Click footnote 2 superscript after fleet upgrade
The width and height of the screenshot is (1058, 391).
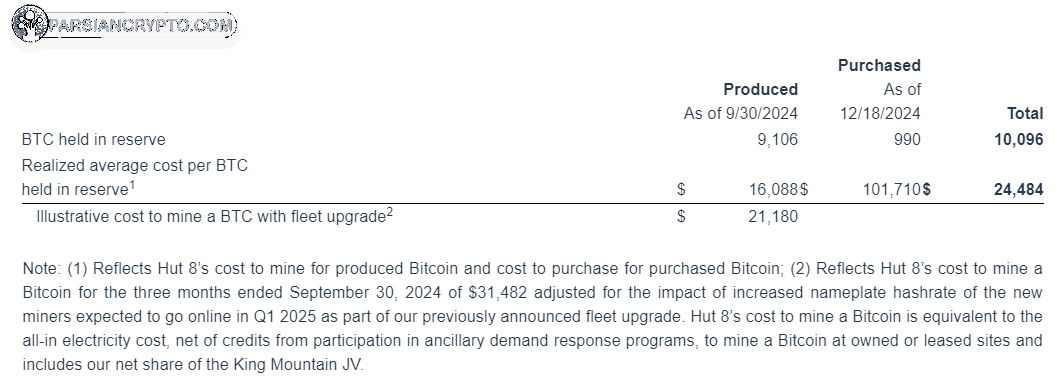pyautogui.click(x=389, y=212)
